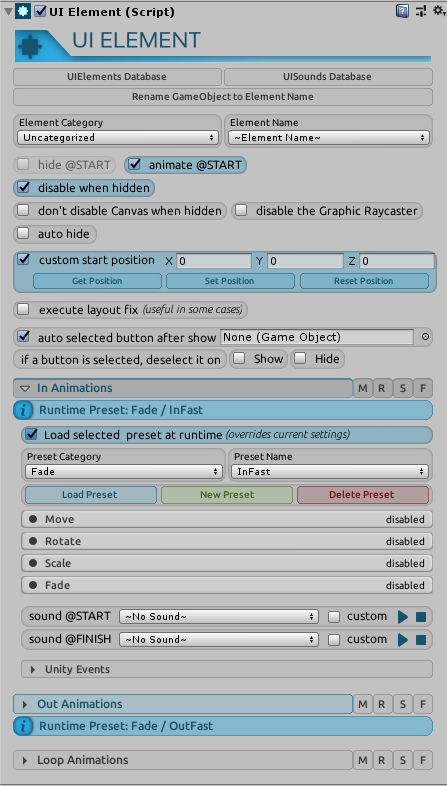Click the Reset Position button
The width and height of the screenshot is (447, 786).
tap(364, 281)
